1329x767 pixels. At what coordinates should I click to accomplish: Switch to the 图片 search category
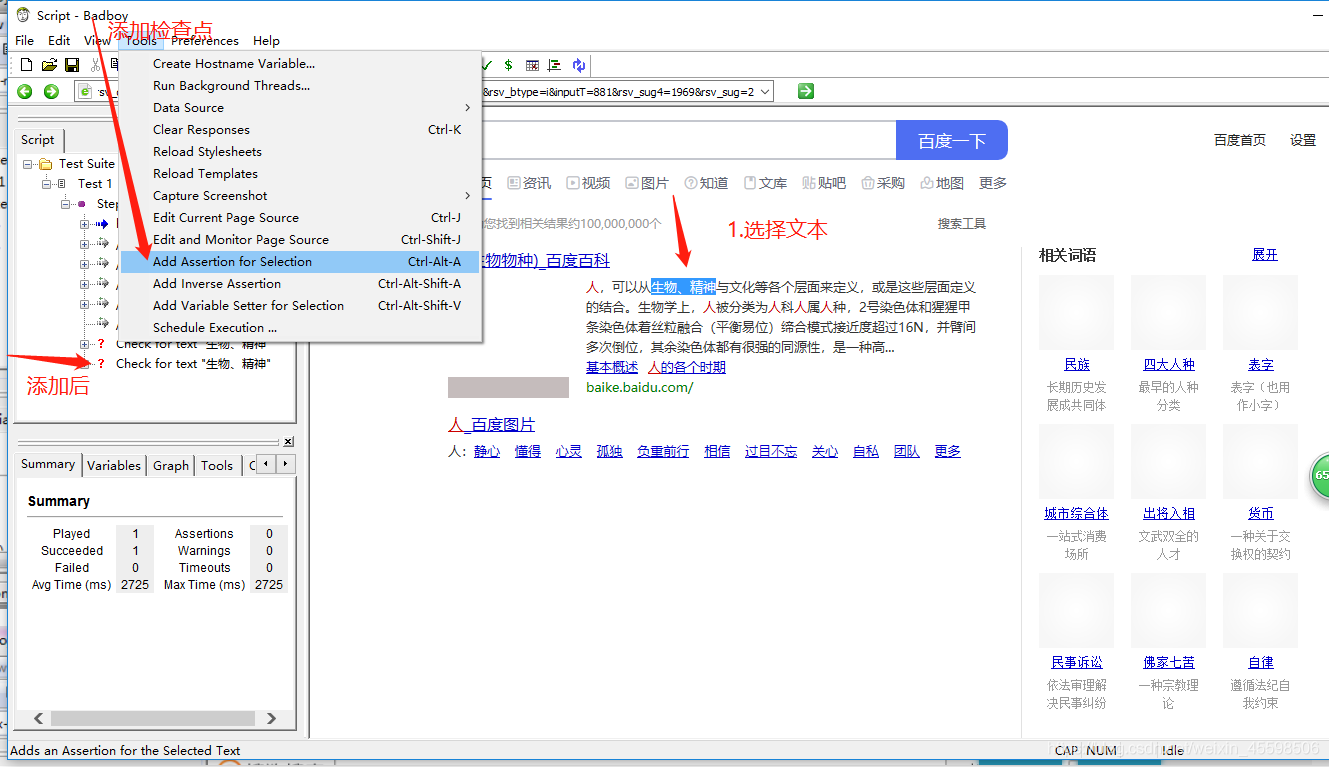[x=647, y=183]
